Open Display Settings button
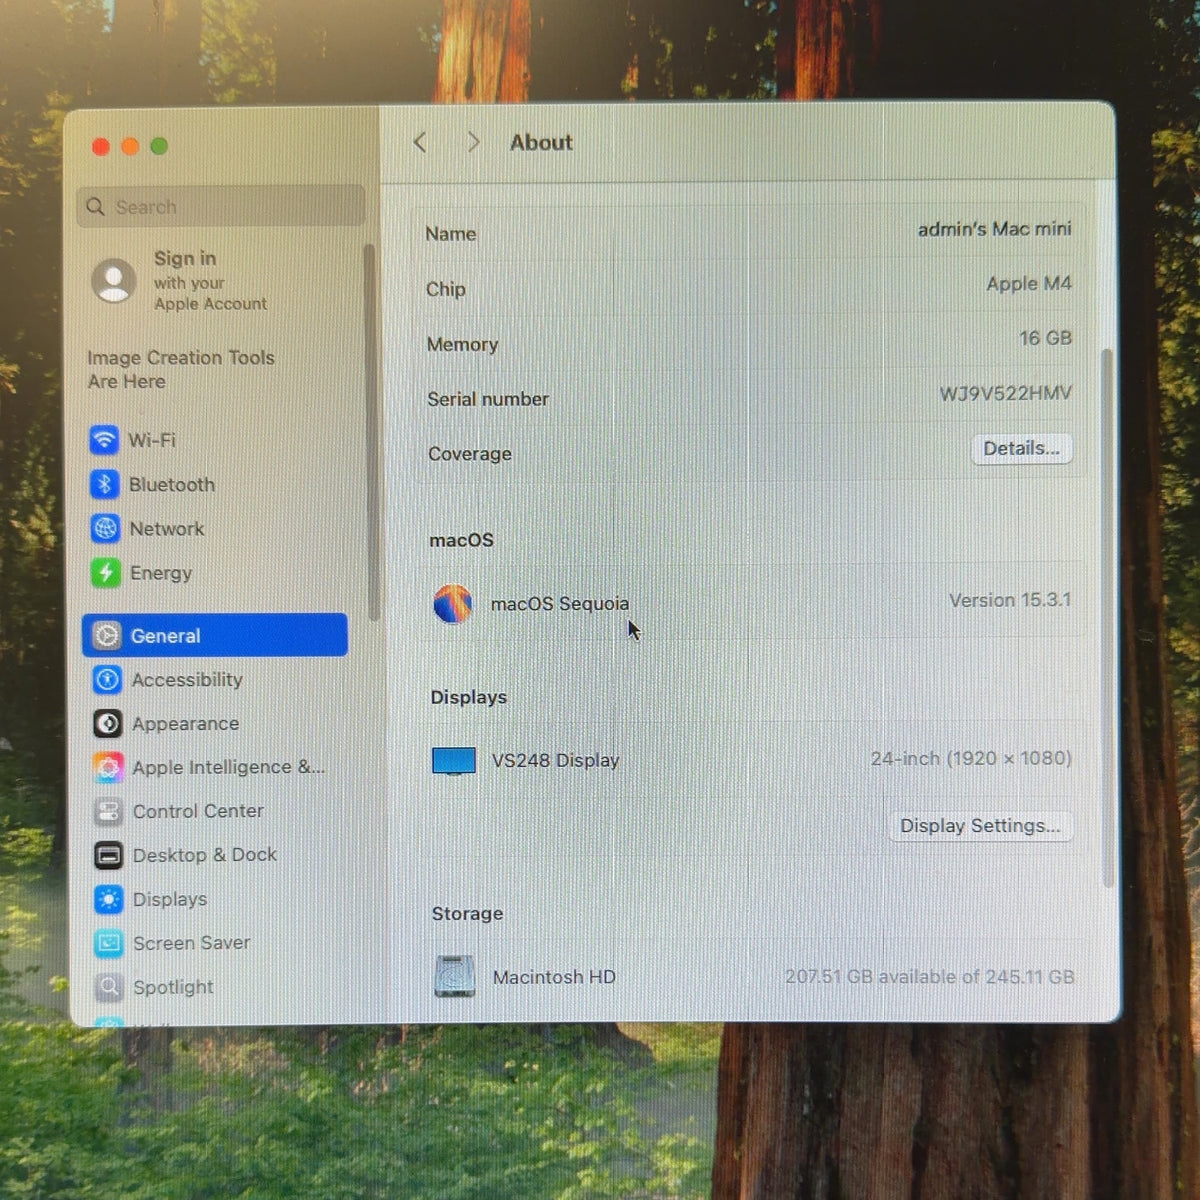Image resolution: width=1200 pixels, height=1200 pixels. [x=980, y=826]
